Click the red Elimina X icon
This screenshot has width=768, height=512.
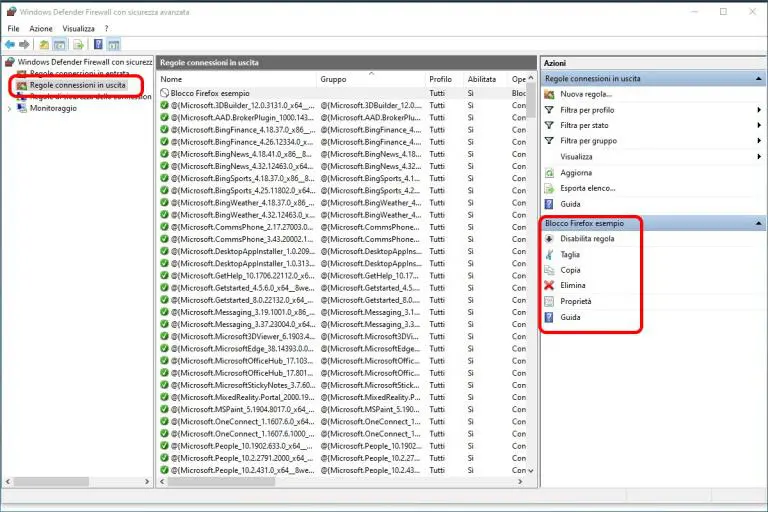[x=549, y=285]
